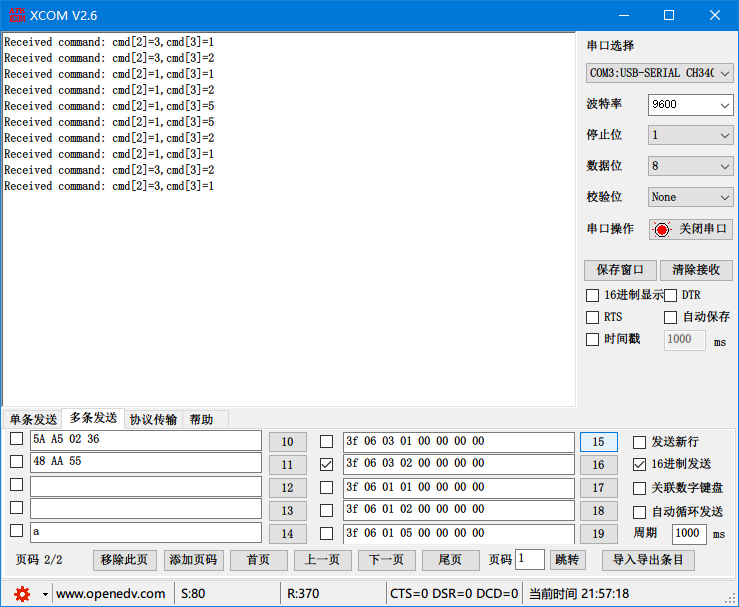Screen dimensions: 739x607
Task: Open the 校验位 parity None dropdown
Action: [x=690, y=197]
